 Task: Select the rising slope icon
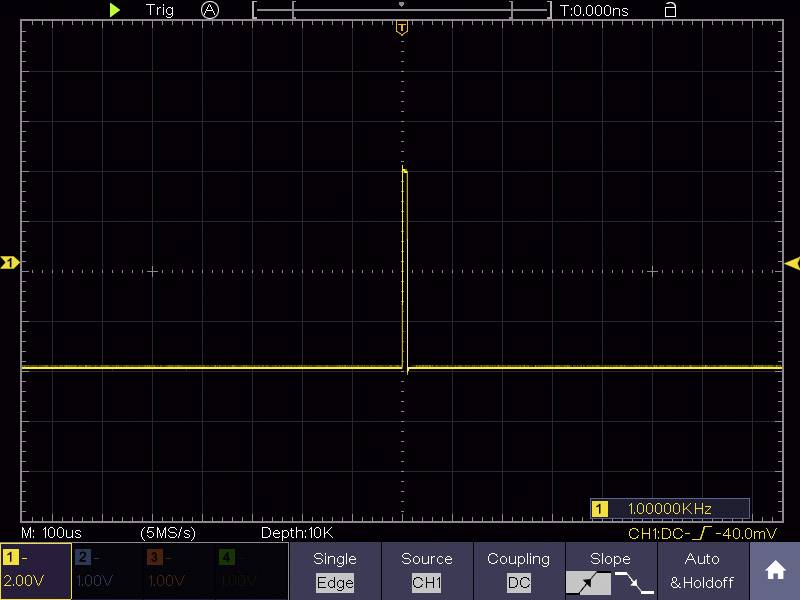(x=588, y=582)
